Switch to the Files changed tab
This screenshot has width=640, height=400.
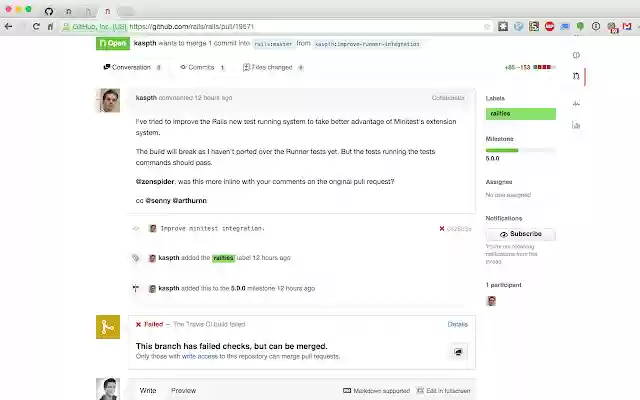coord(273,67)
